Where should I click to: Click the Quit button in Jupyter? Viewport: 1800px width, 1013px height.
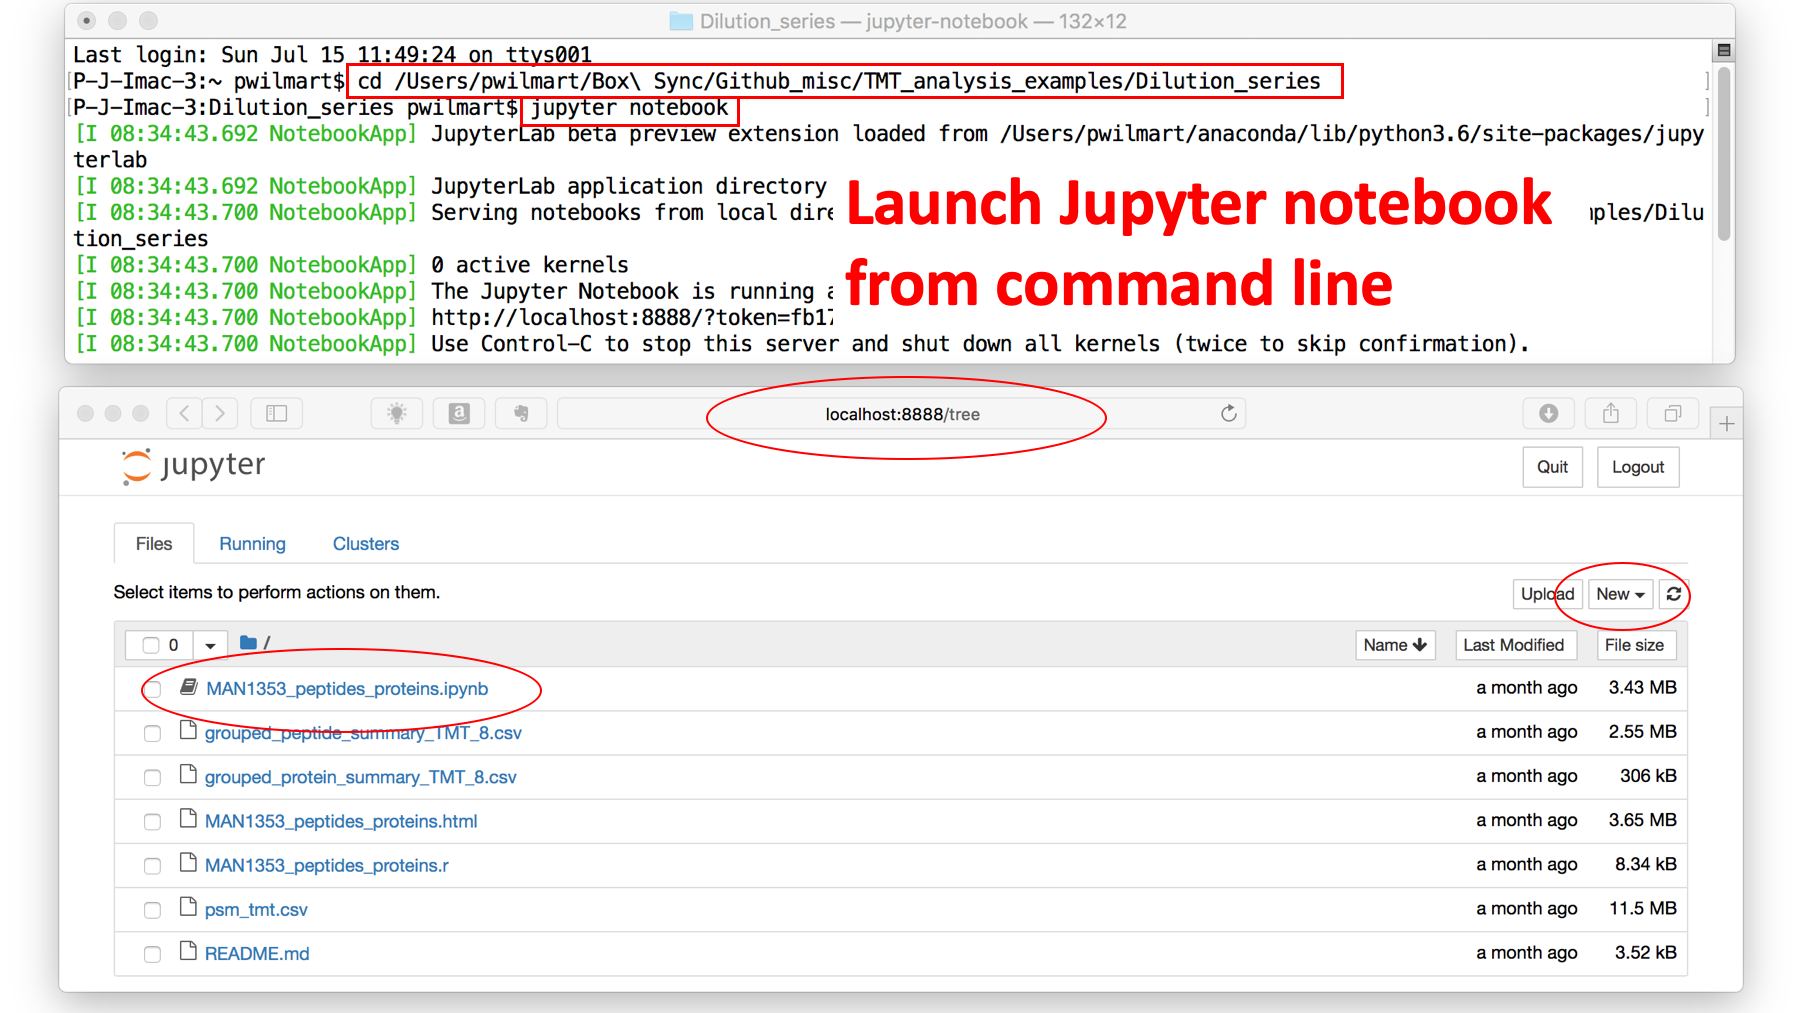[1552, 467]
